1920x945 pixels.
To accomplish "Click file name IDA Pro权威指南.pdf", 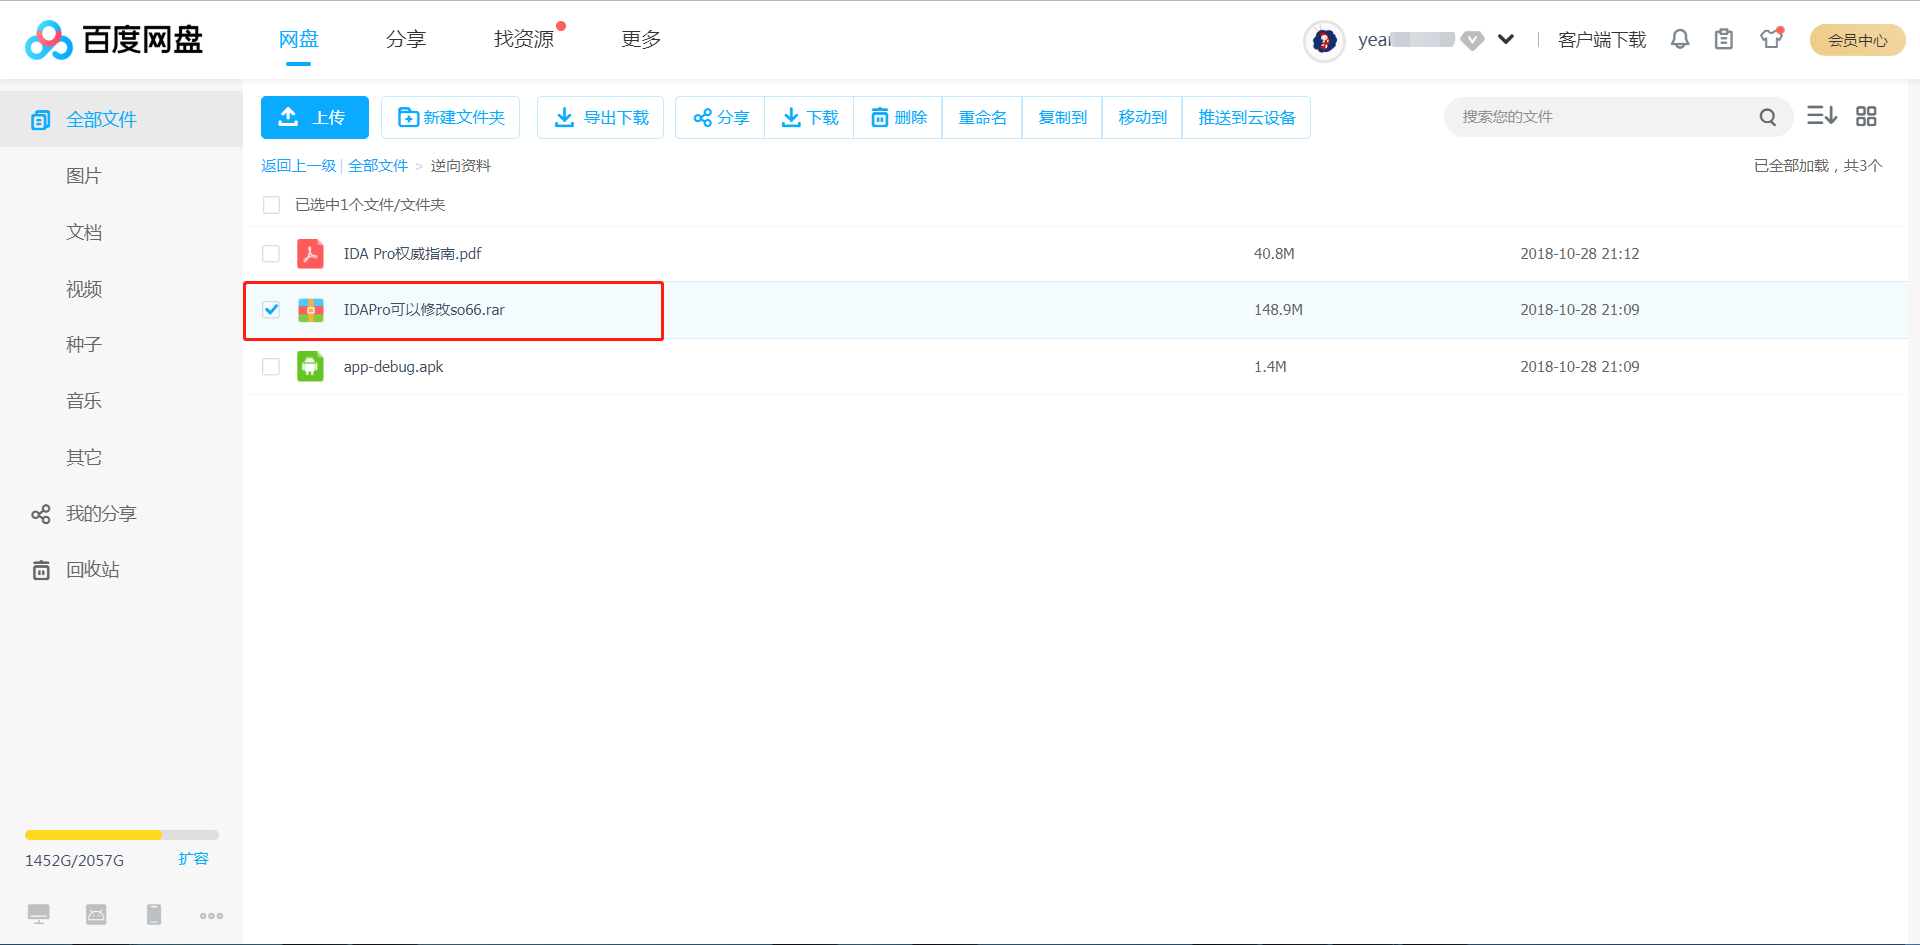I will 412,254.
